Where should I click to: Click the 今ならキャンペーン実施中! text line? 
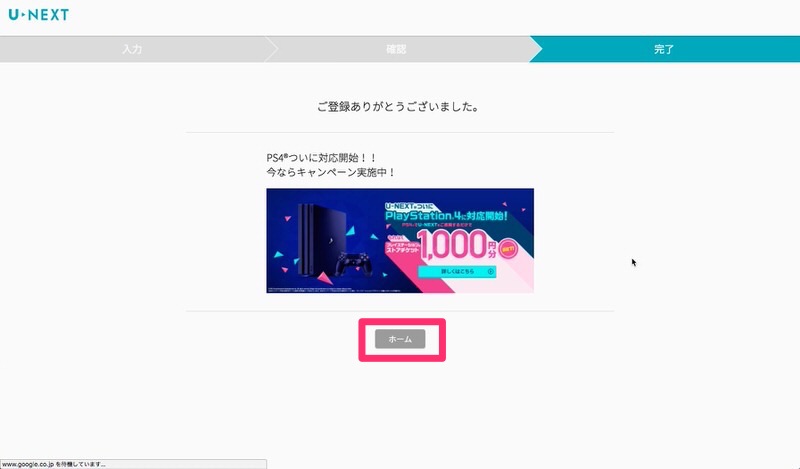point(331,172)
